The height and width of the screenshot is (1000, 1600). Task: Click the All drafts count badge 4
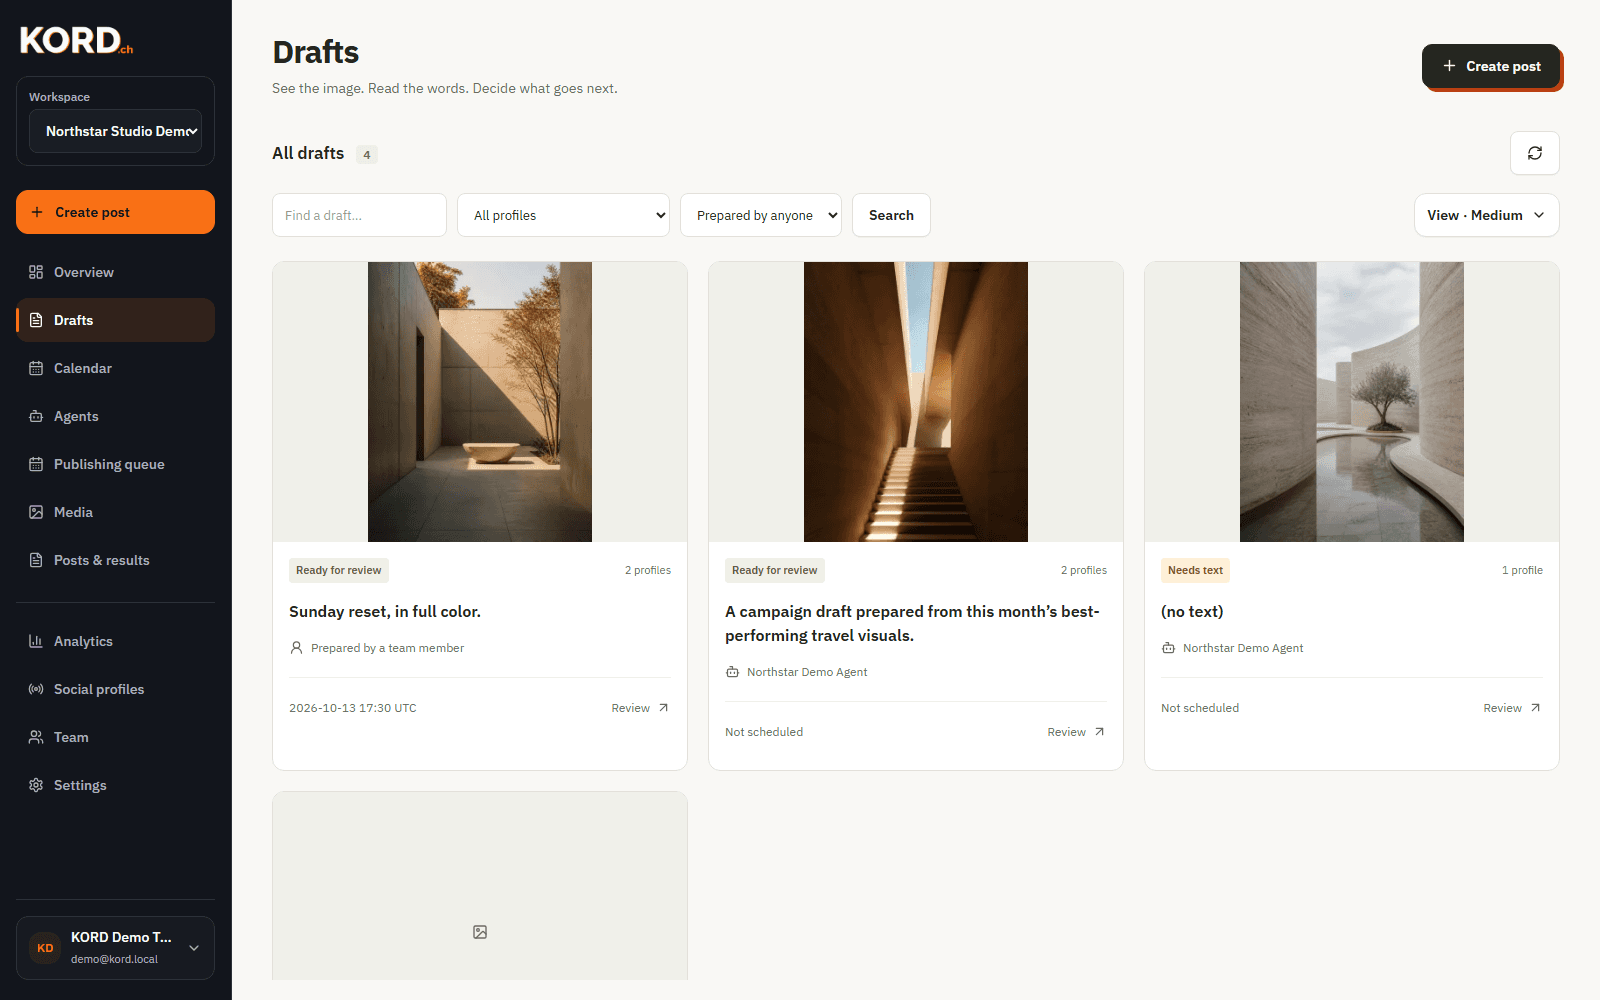click(367, 154)
